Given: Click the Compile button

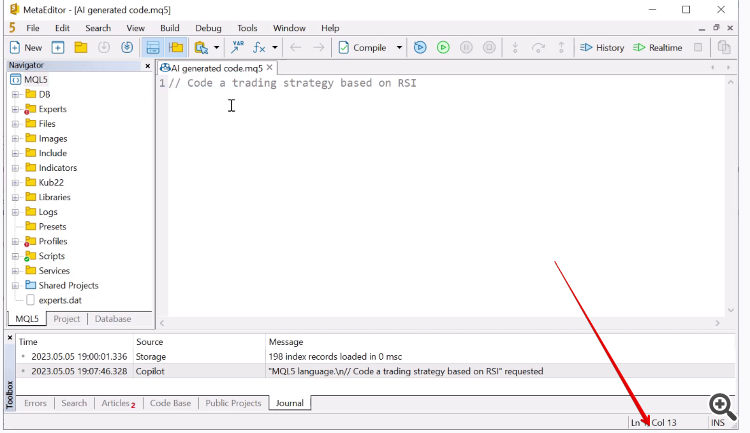Looking at the screenshot, I should [x=362, y=47].
